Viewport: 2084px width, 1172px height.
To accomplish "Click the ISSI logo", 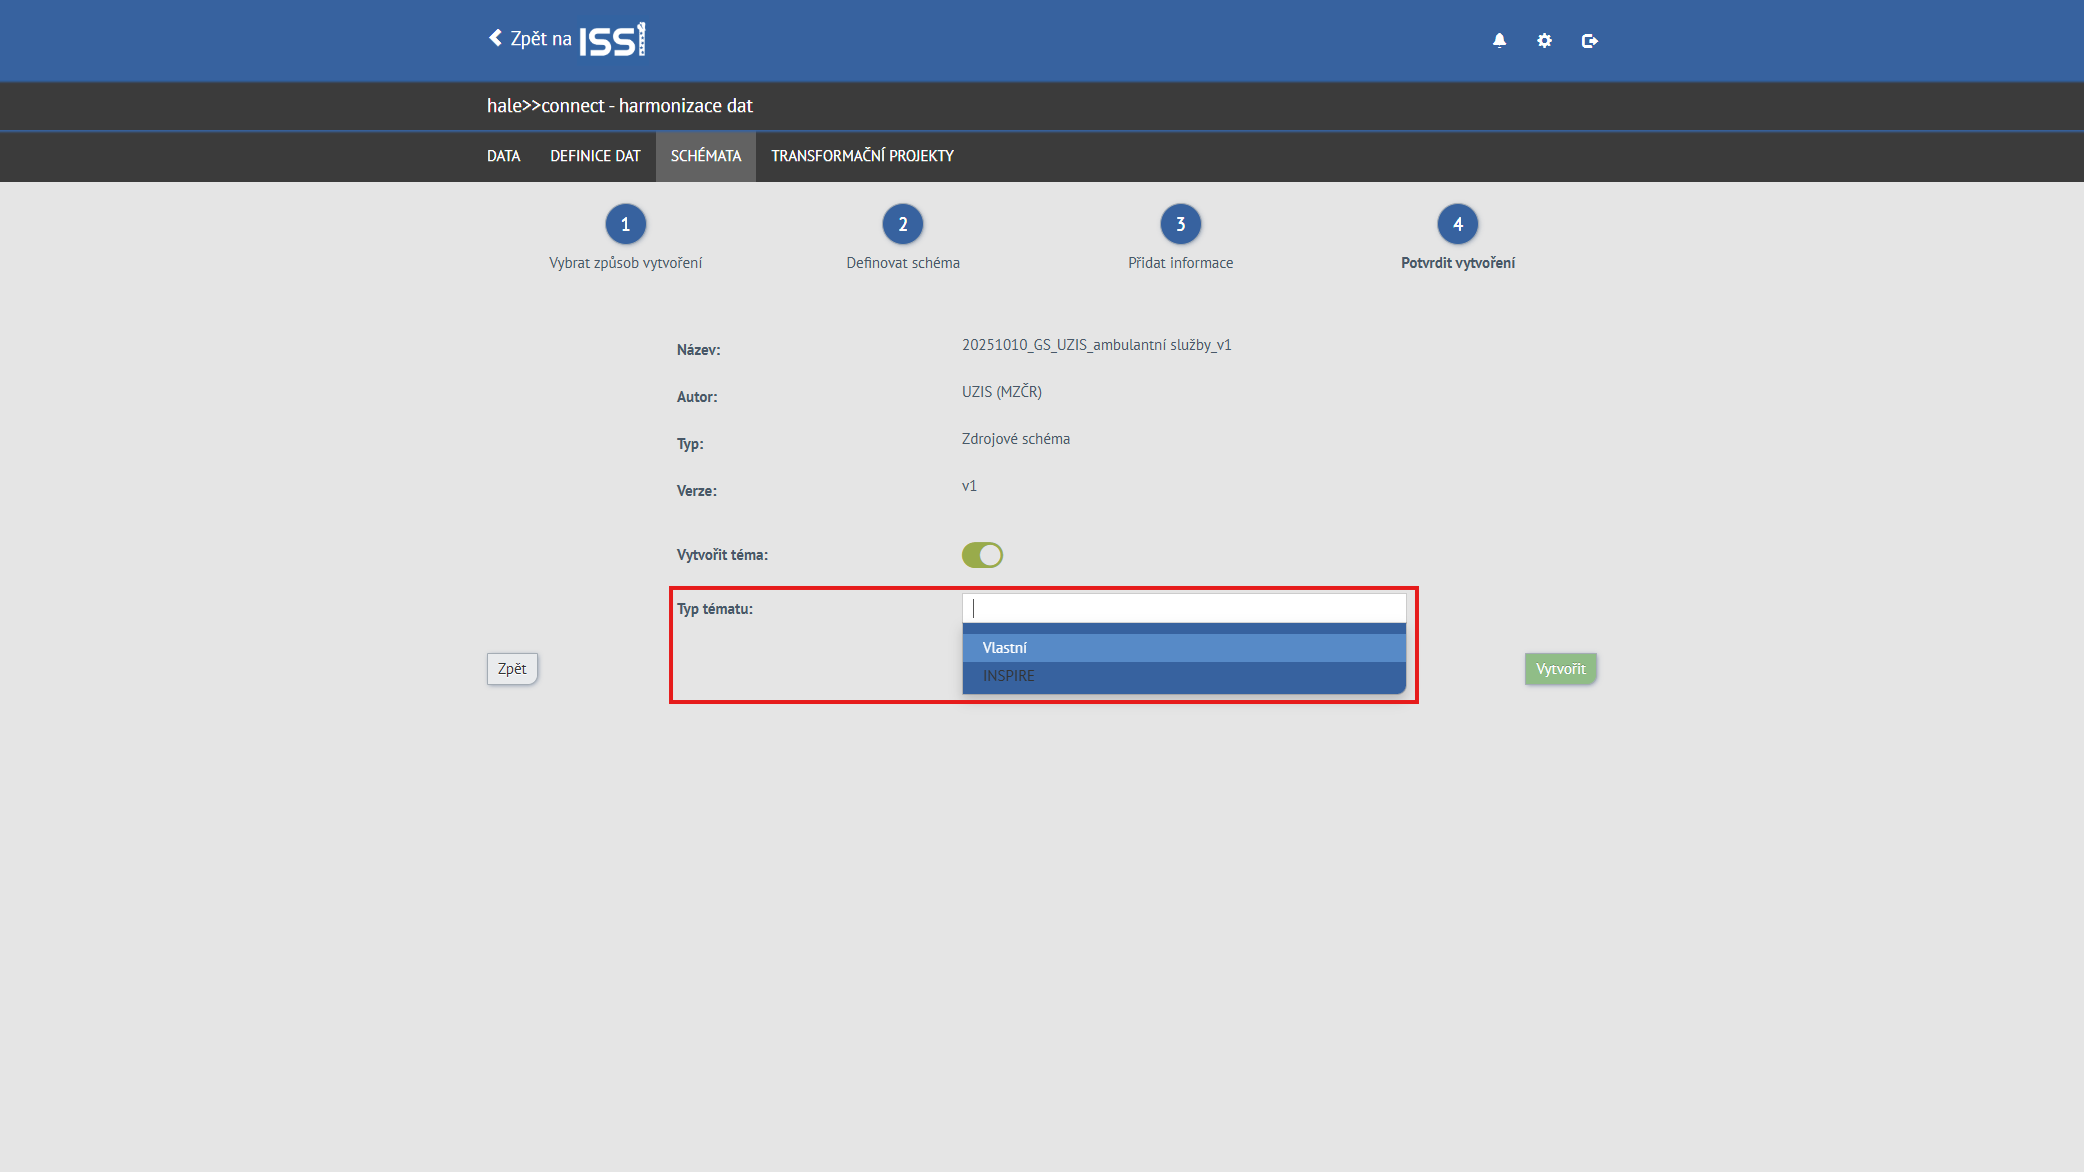I will point(612,40).
